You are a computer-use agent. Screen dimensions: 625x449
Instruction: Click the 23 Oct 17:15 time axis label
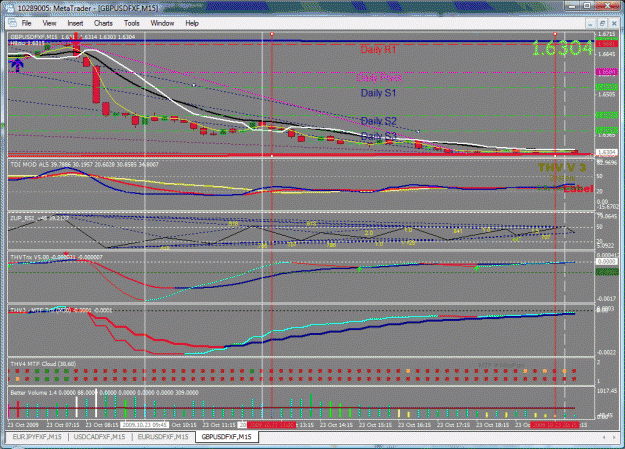coord(453,425)
